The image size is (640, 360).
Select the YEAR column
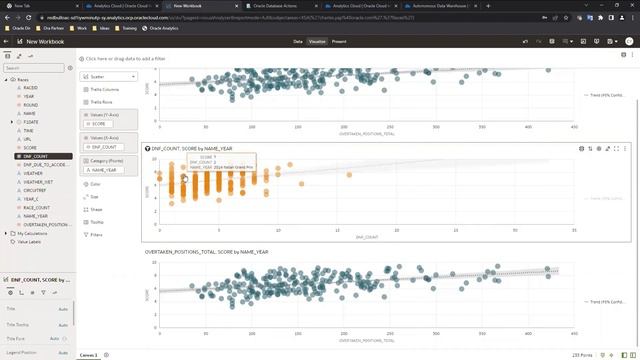point(29,96)
